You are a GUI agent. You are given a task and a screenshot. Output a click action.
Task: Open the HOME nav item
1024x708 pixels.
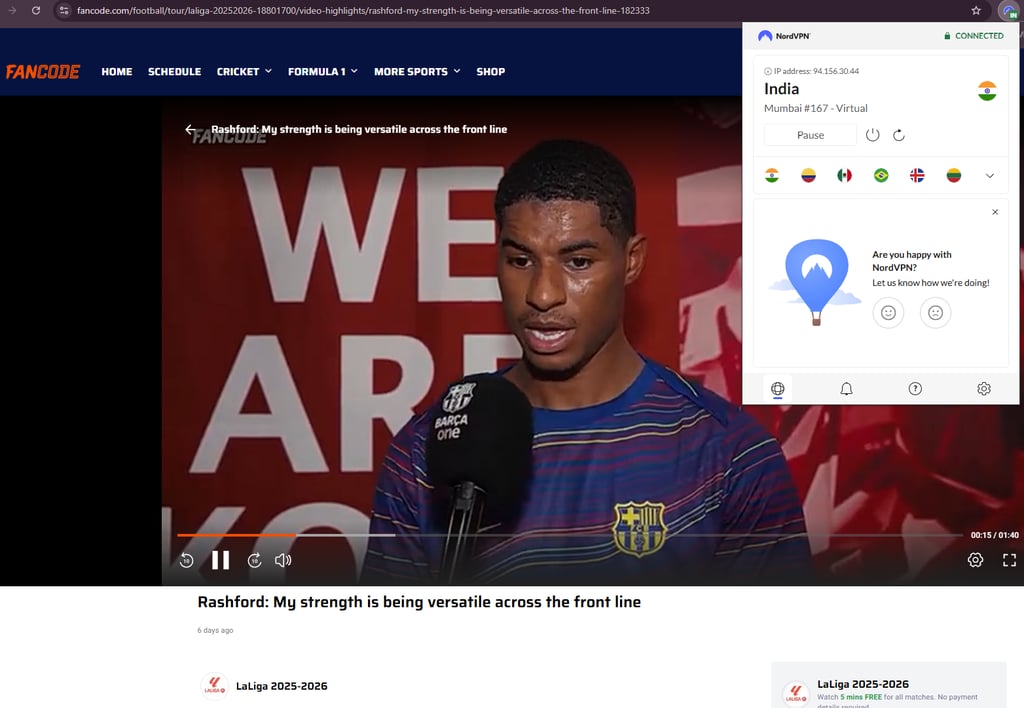click(117, 72)
